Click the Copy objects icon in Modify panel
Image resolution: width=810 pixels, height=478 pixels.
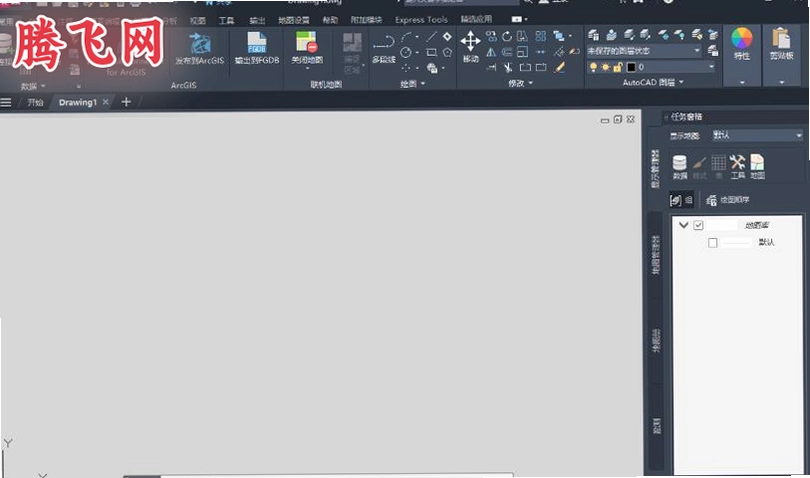pos(491,36)
